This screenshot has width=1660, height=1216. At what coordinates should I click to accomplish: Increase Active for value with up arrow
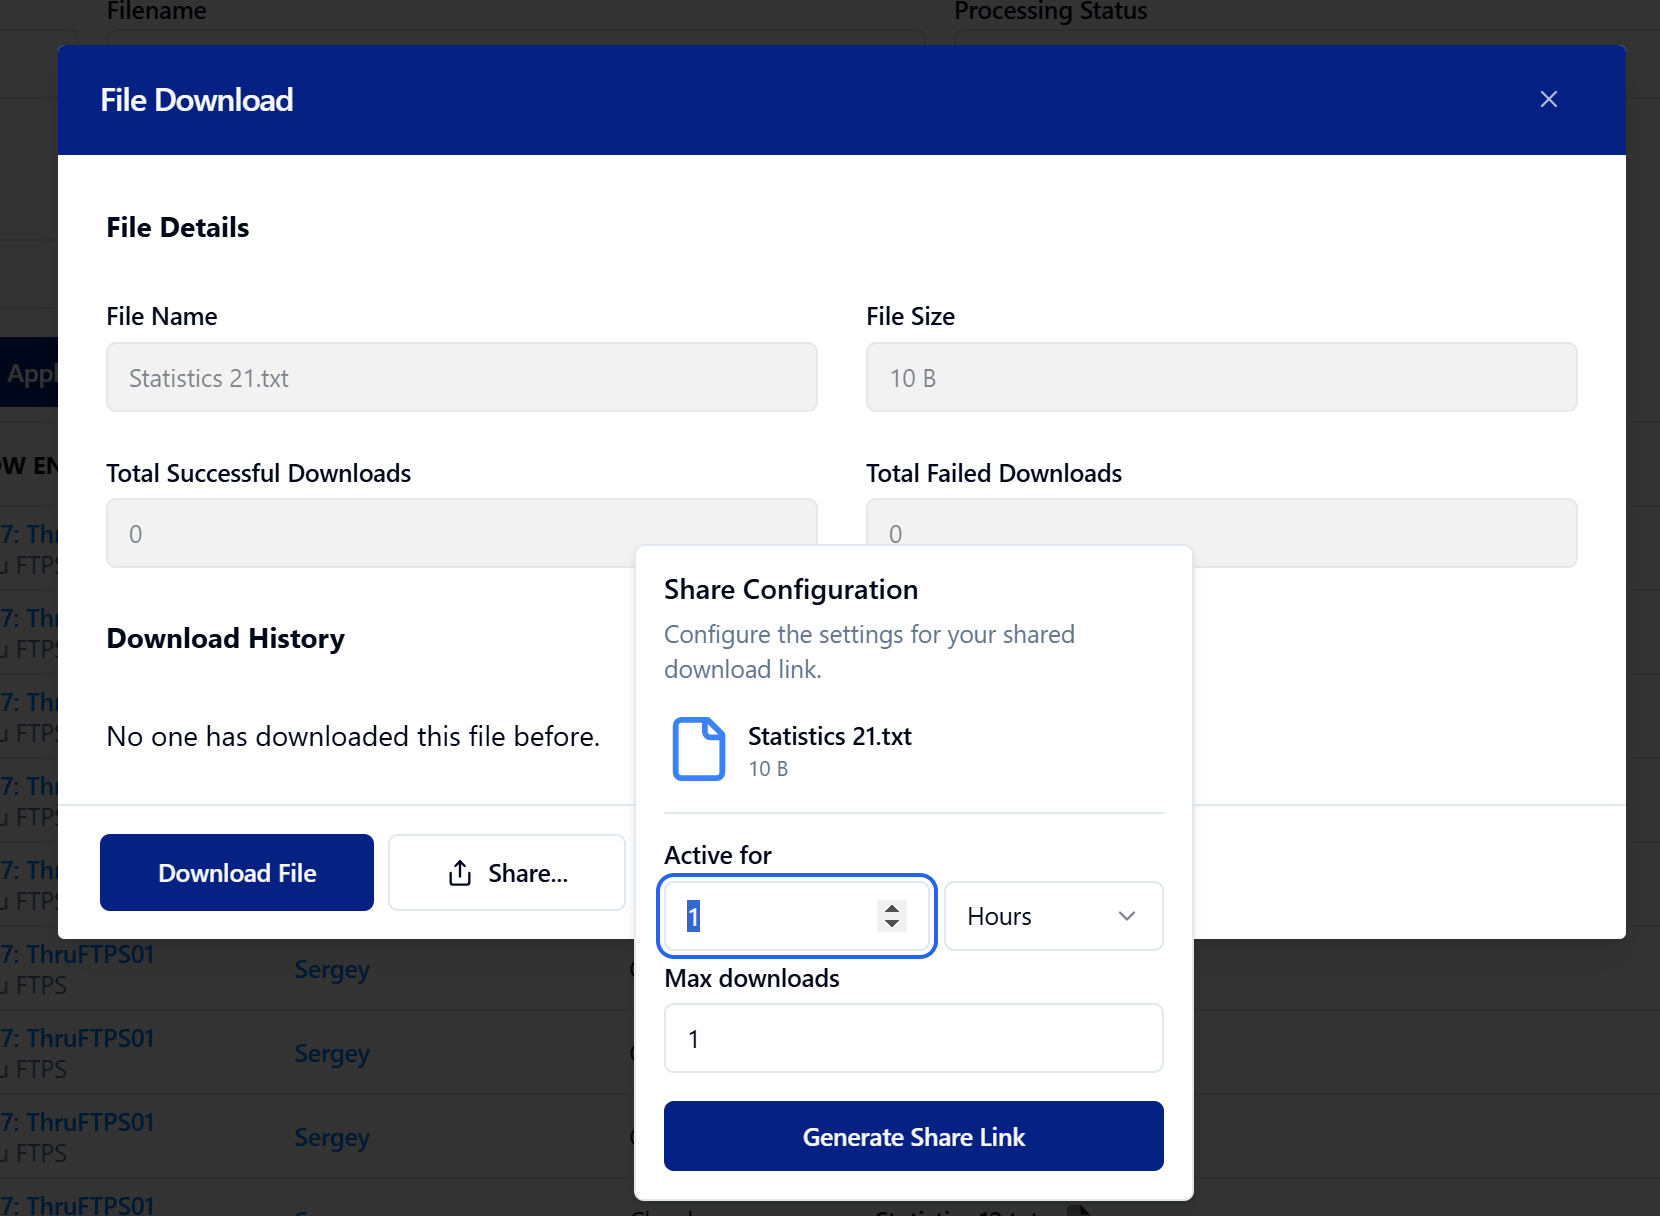tap(892, 907)
